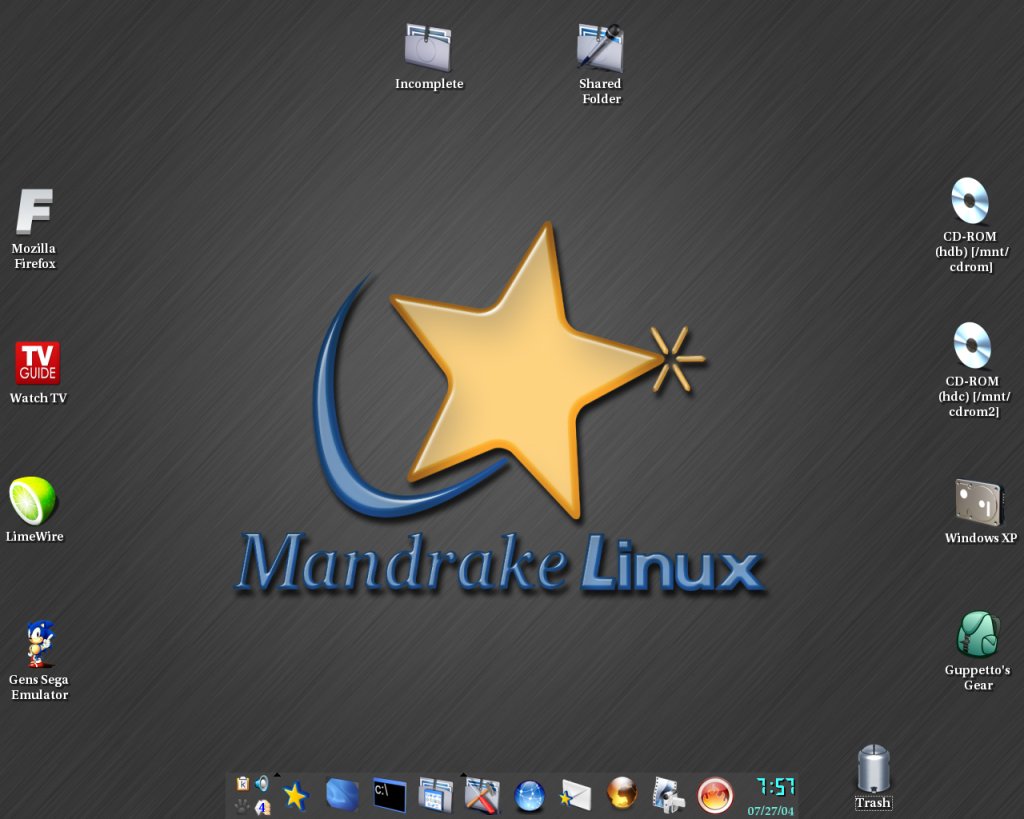This screenshot has width=1024, height=819.
Task: Click the number 4 tray icon
Action: 263,807
